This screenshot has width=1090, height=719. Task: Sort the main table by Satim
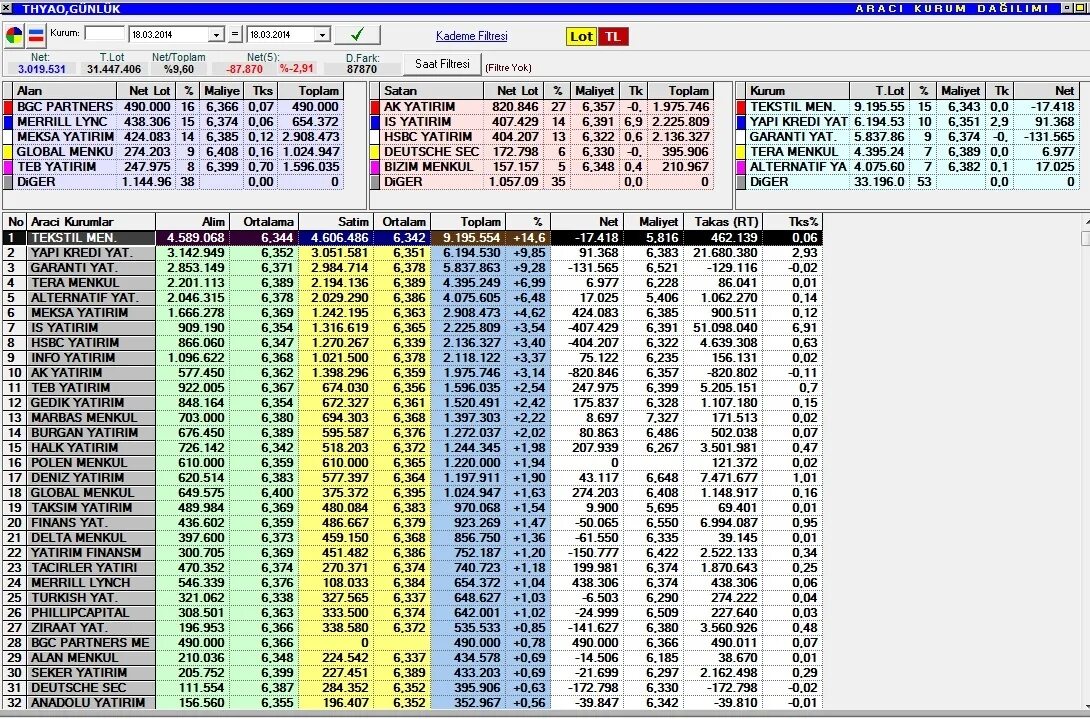click(x=336, y=222)
